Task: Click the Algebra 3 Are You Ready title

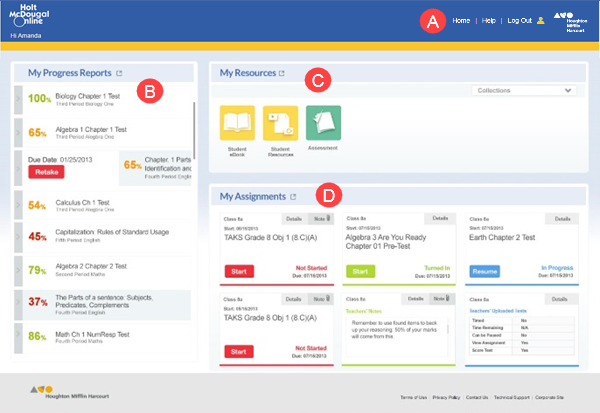Action: (386, 242)
